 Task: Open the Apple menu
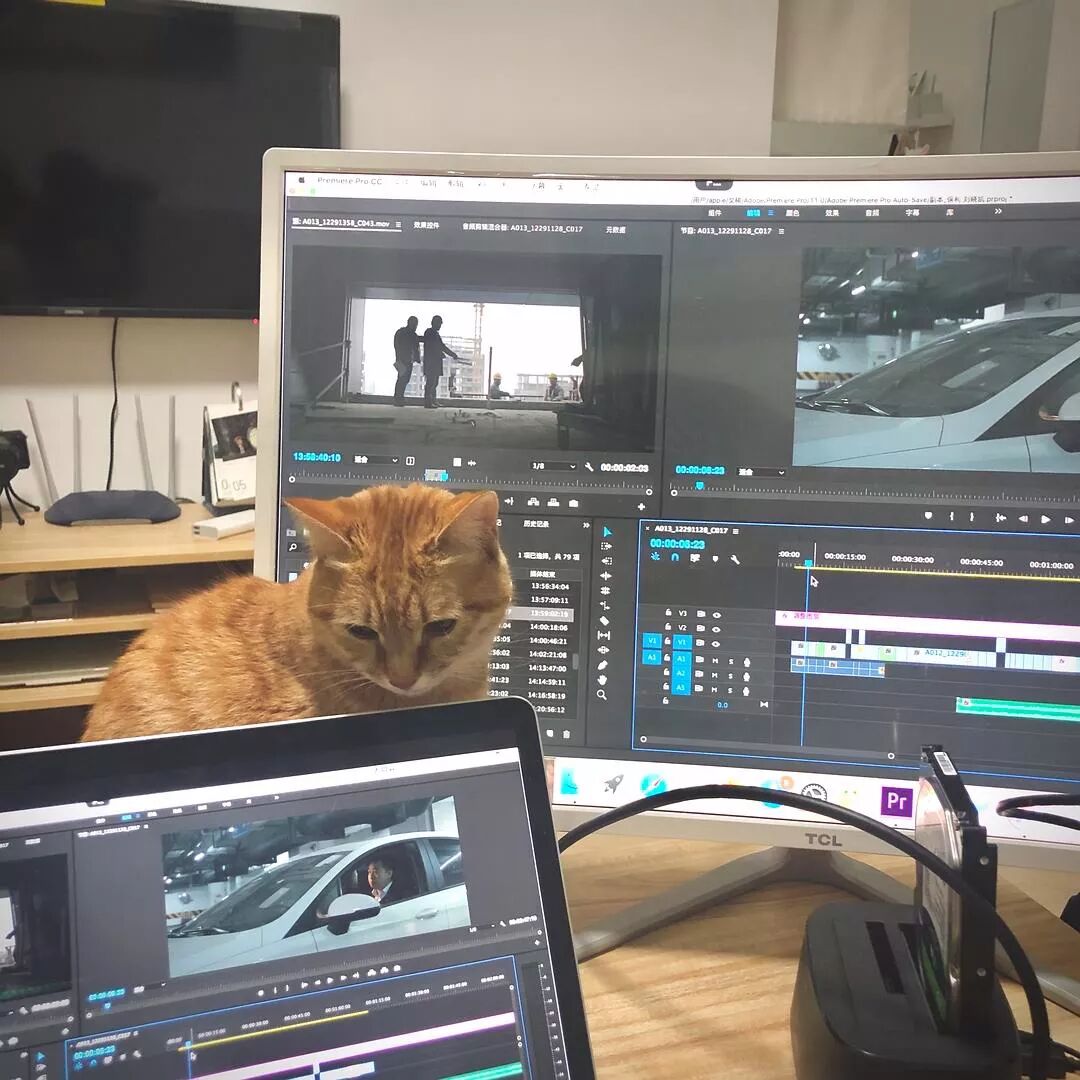(301, 180)
